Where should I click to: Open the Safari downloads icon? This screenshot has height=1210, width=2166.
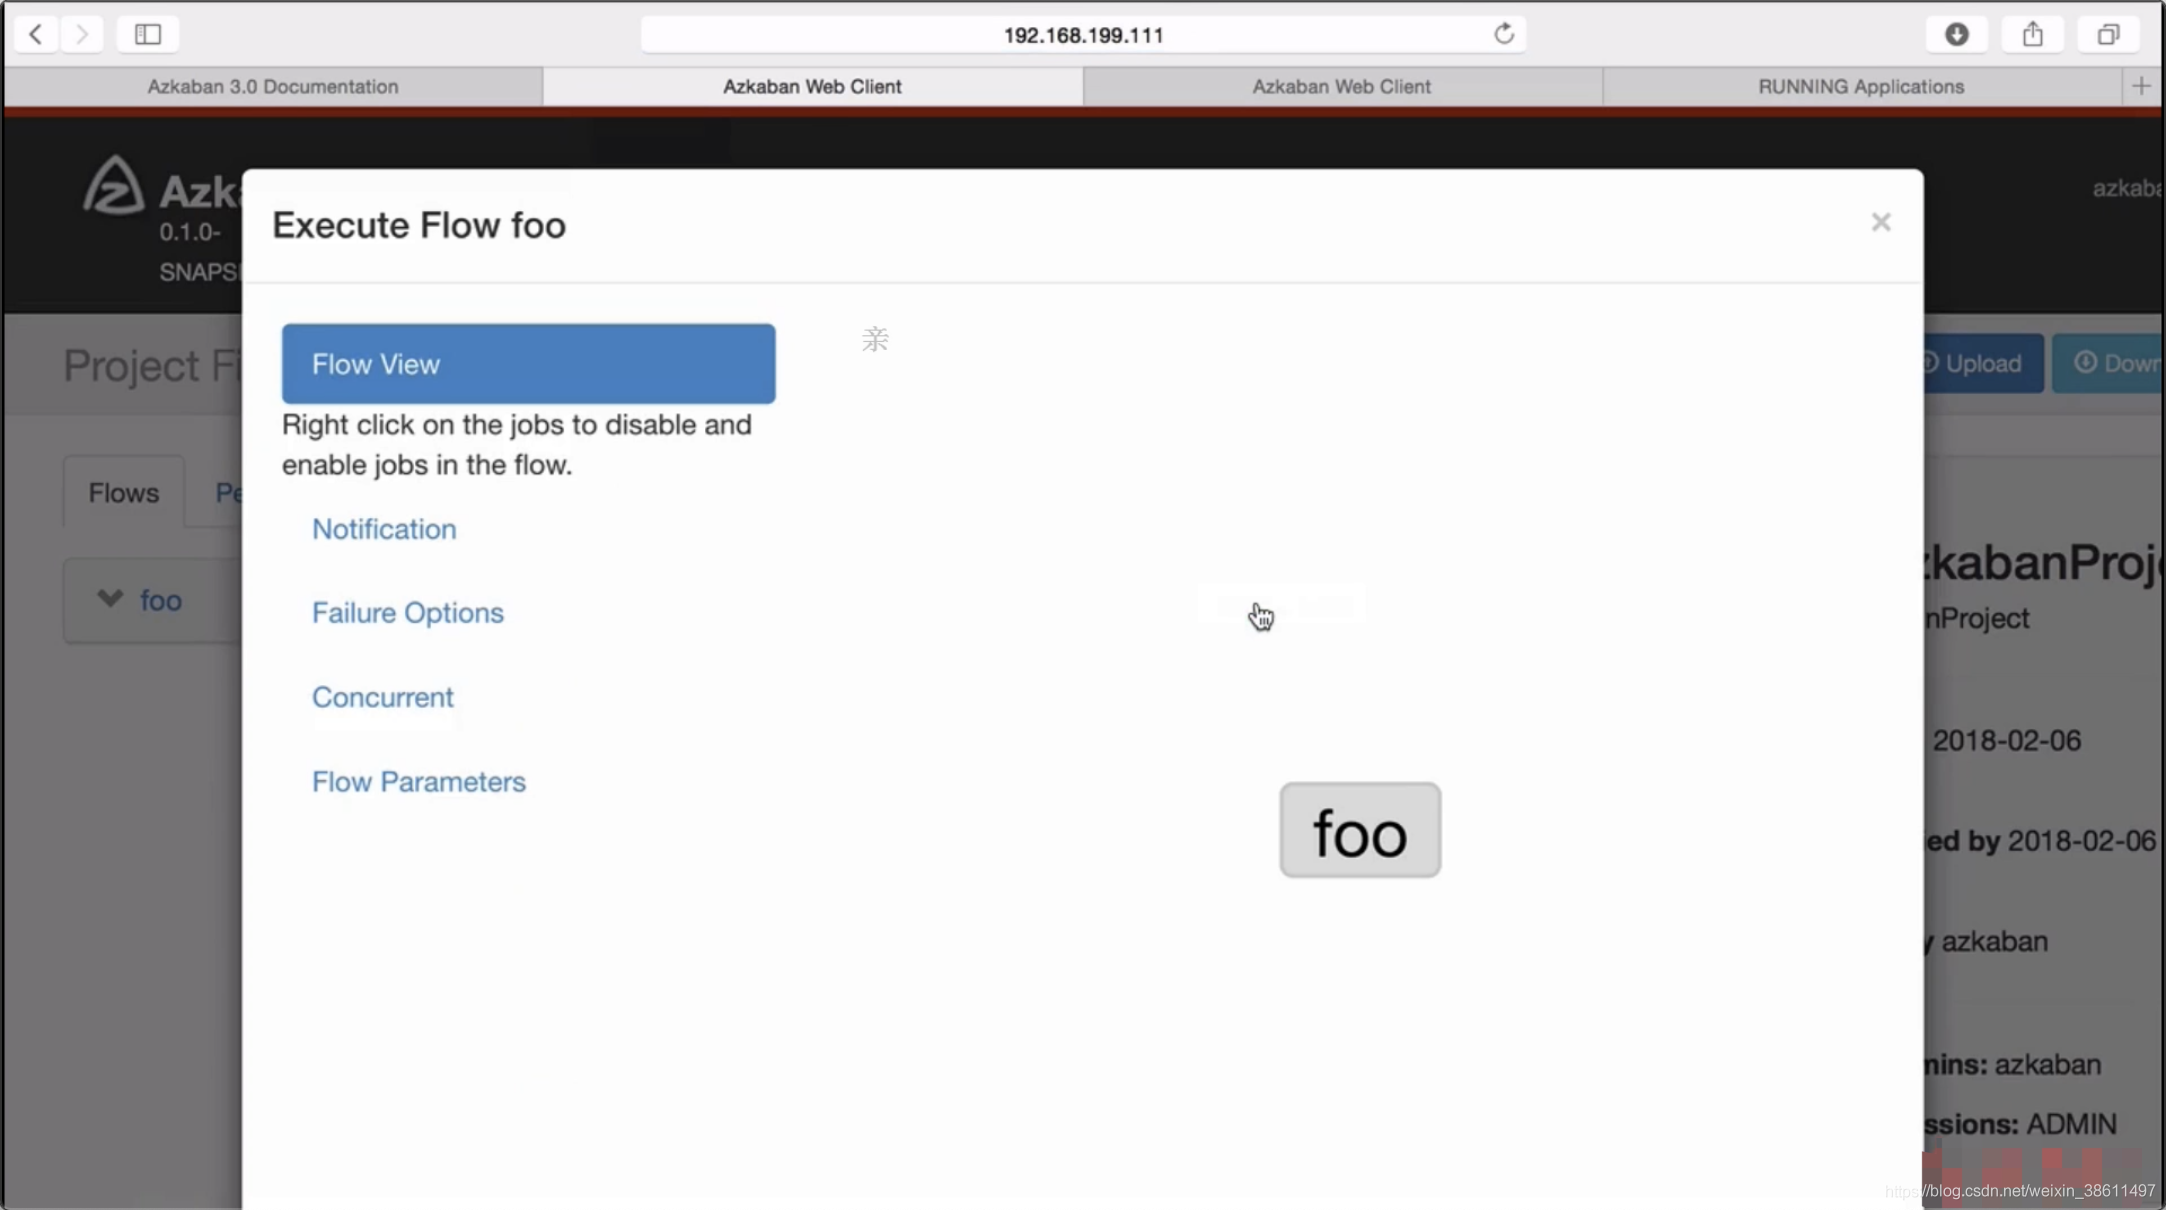tap(1957, 34)
